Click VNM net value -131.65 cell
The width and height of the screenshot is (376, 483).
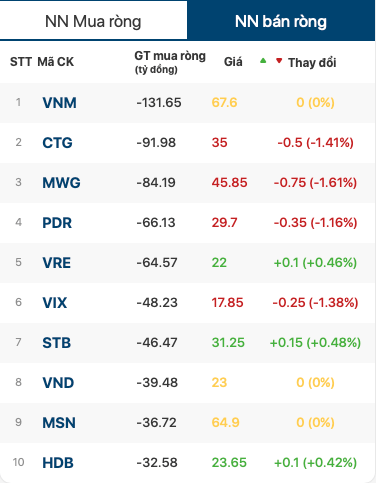pos(159,102)
